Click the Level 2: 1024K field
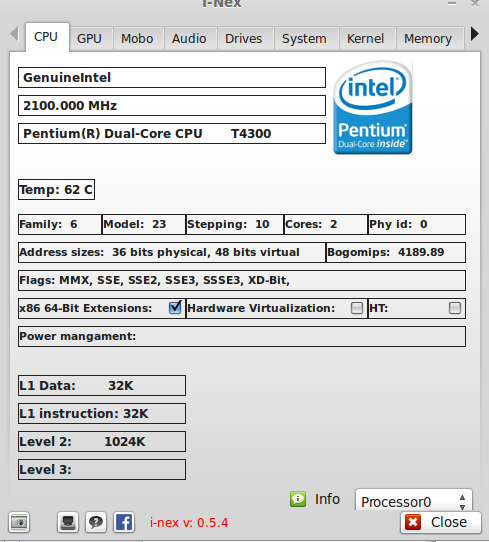The height and width of the screenshot is (542, 489). (x=102, y=441)
